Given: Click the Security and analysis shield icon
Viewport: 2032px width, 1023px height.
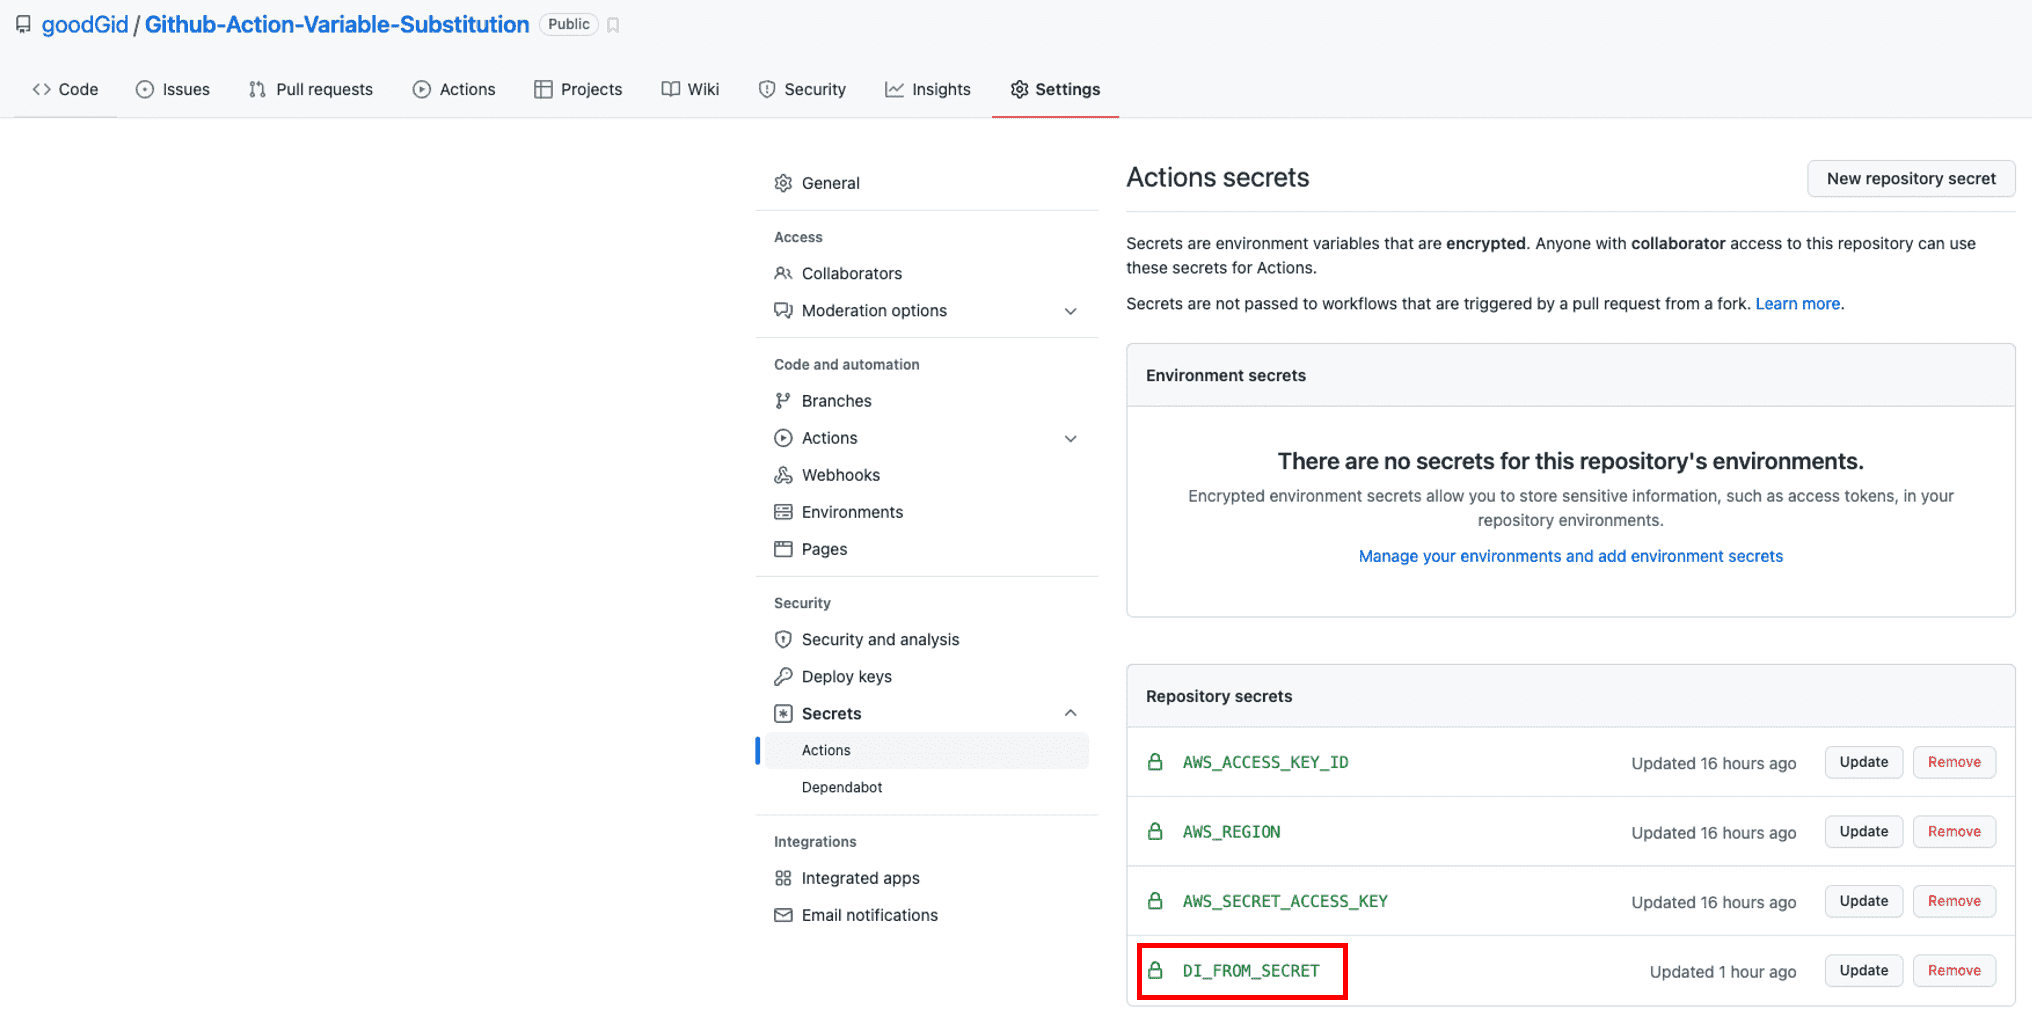Looking at the screenshot, I should pyautogui.click(x=783, y=639).
